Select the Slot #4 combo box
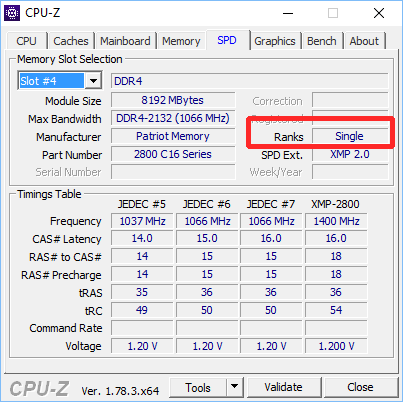 [60, 81]
